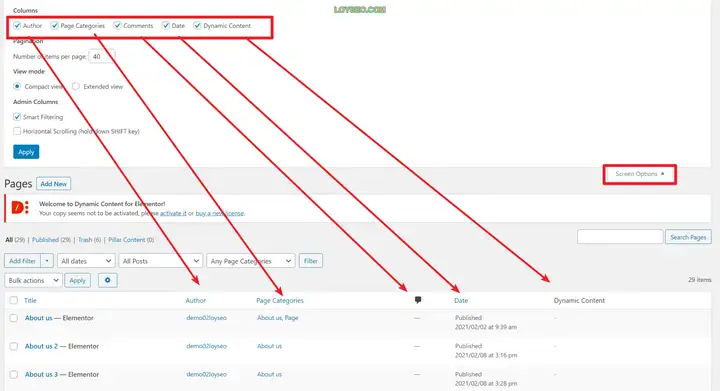The height and width of the screenshot is (391, 720).
Task: Open the About us page title link
Action: tap(39, 318)
